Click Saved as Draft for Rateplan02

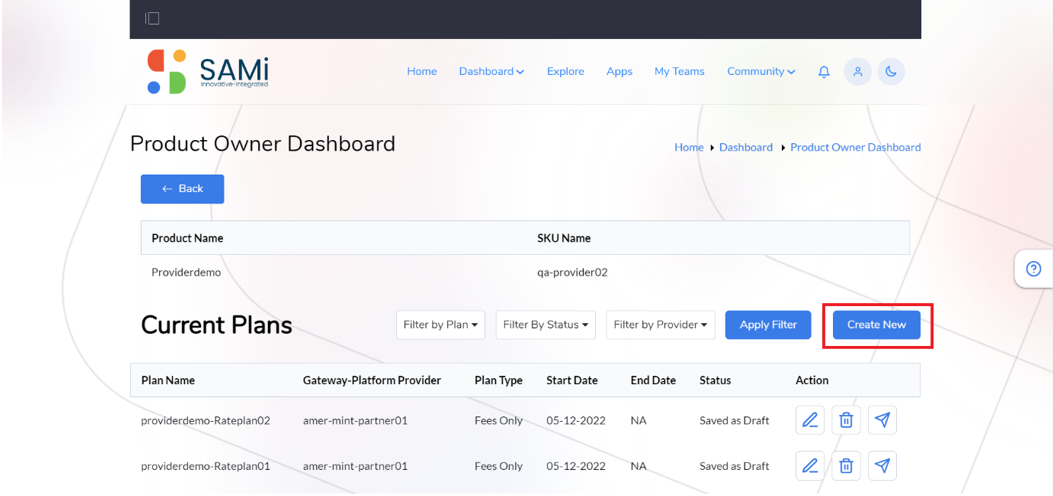click(734, 421)
